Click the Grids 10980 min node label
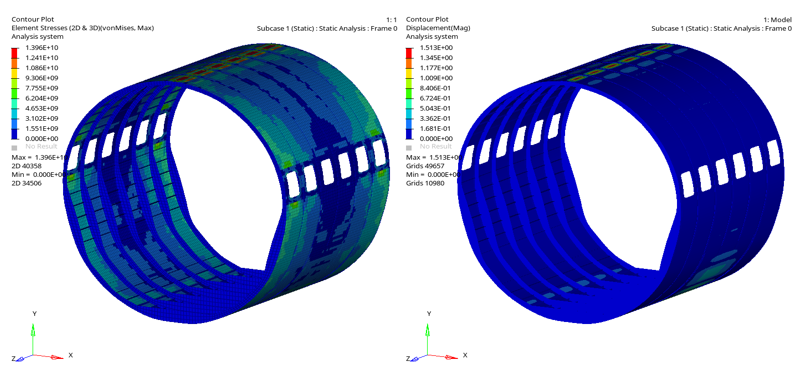Screen dimensions: 807x379 pyautogui.click(x=425, y=184)
